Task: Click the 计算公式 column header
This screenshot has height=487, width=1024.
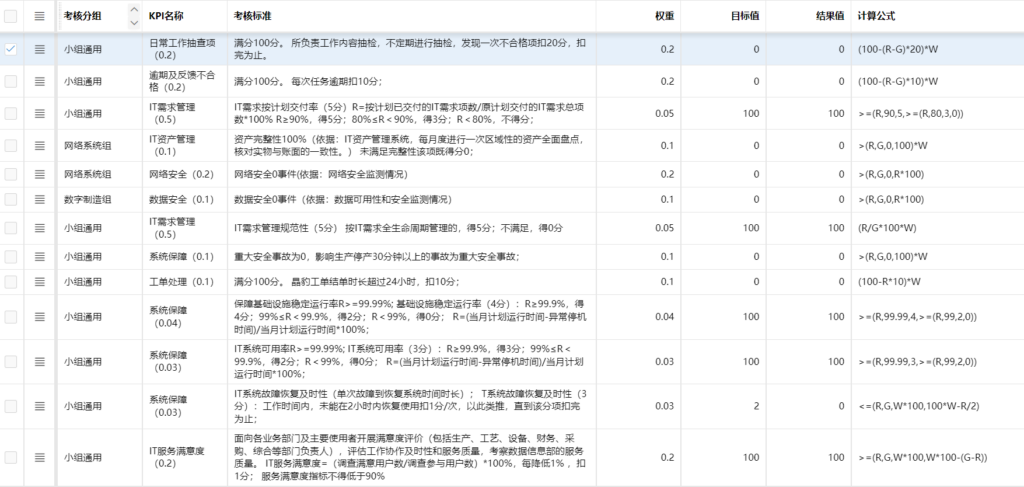Action: pos(879,16)
